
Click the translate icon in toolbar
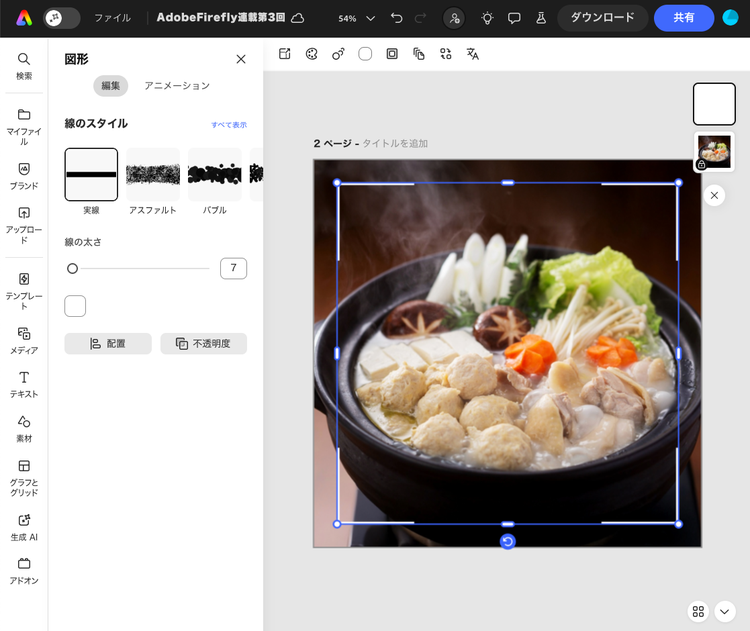[x=473, y=54]
